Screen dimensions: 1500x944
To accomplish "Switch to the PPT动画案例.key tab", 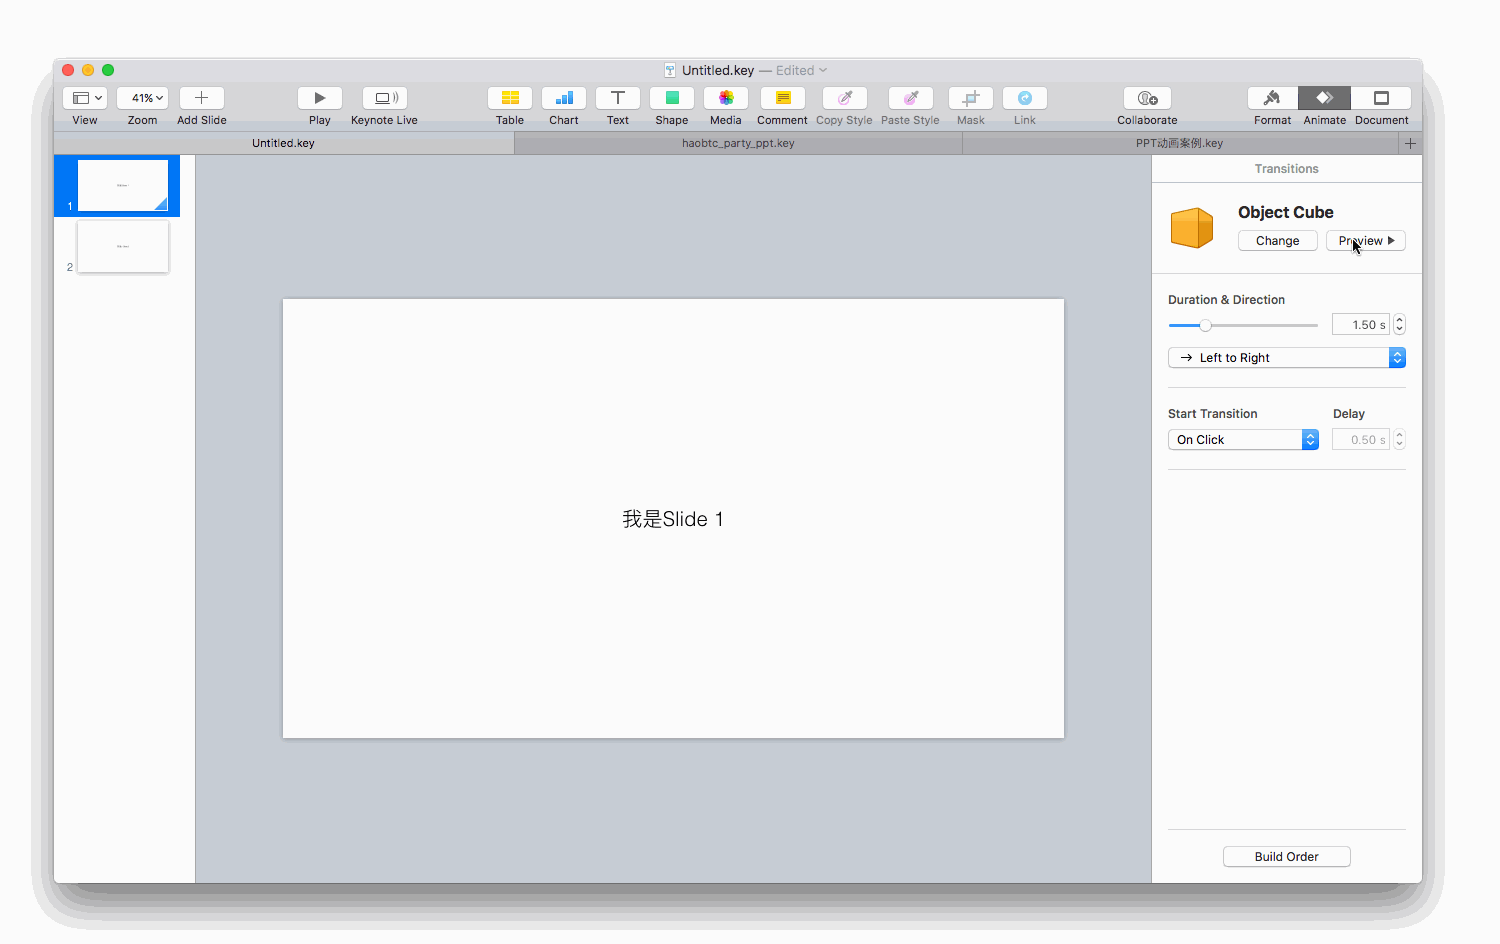I will 1179,143.
